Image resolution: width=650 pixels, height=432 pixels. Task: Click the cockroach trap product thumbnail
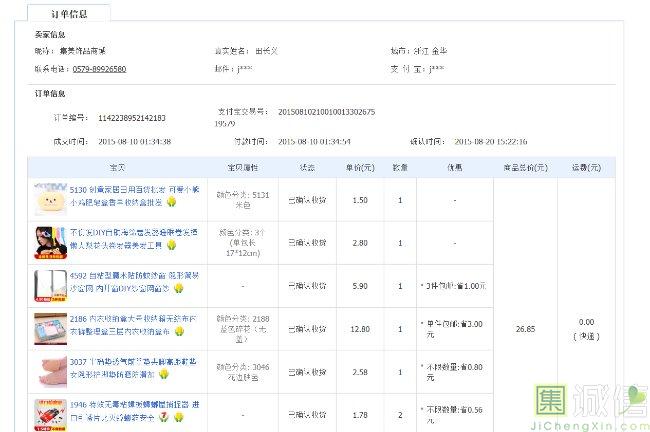[49, 414]
